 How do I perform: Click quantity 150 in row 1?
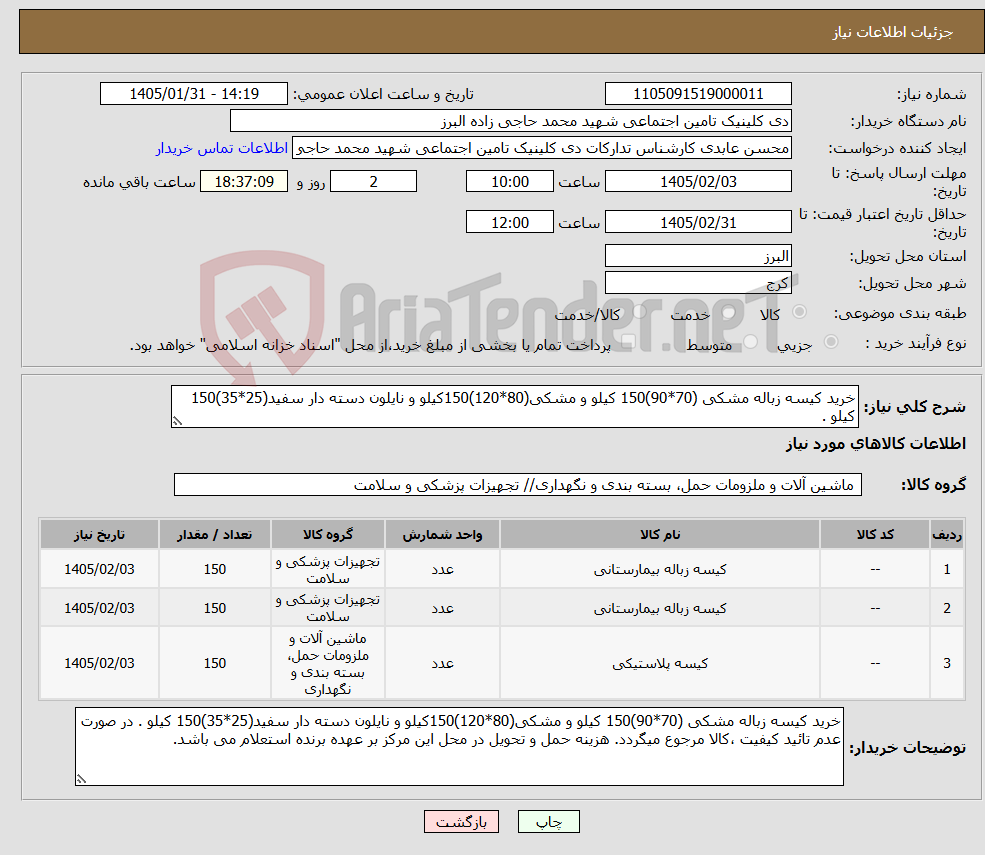pyautogui.click(x=214, y=569)
